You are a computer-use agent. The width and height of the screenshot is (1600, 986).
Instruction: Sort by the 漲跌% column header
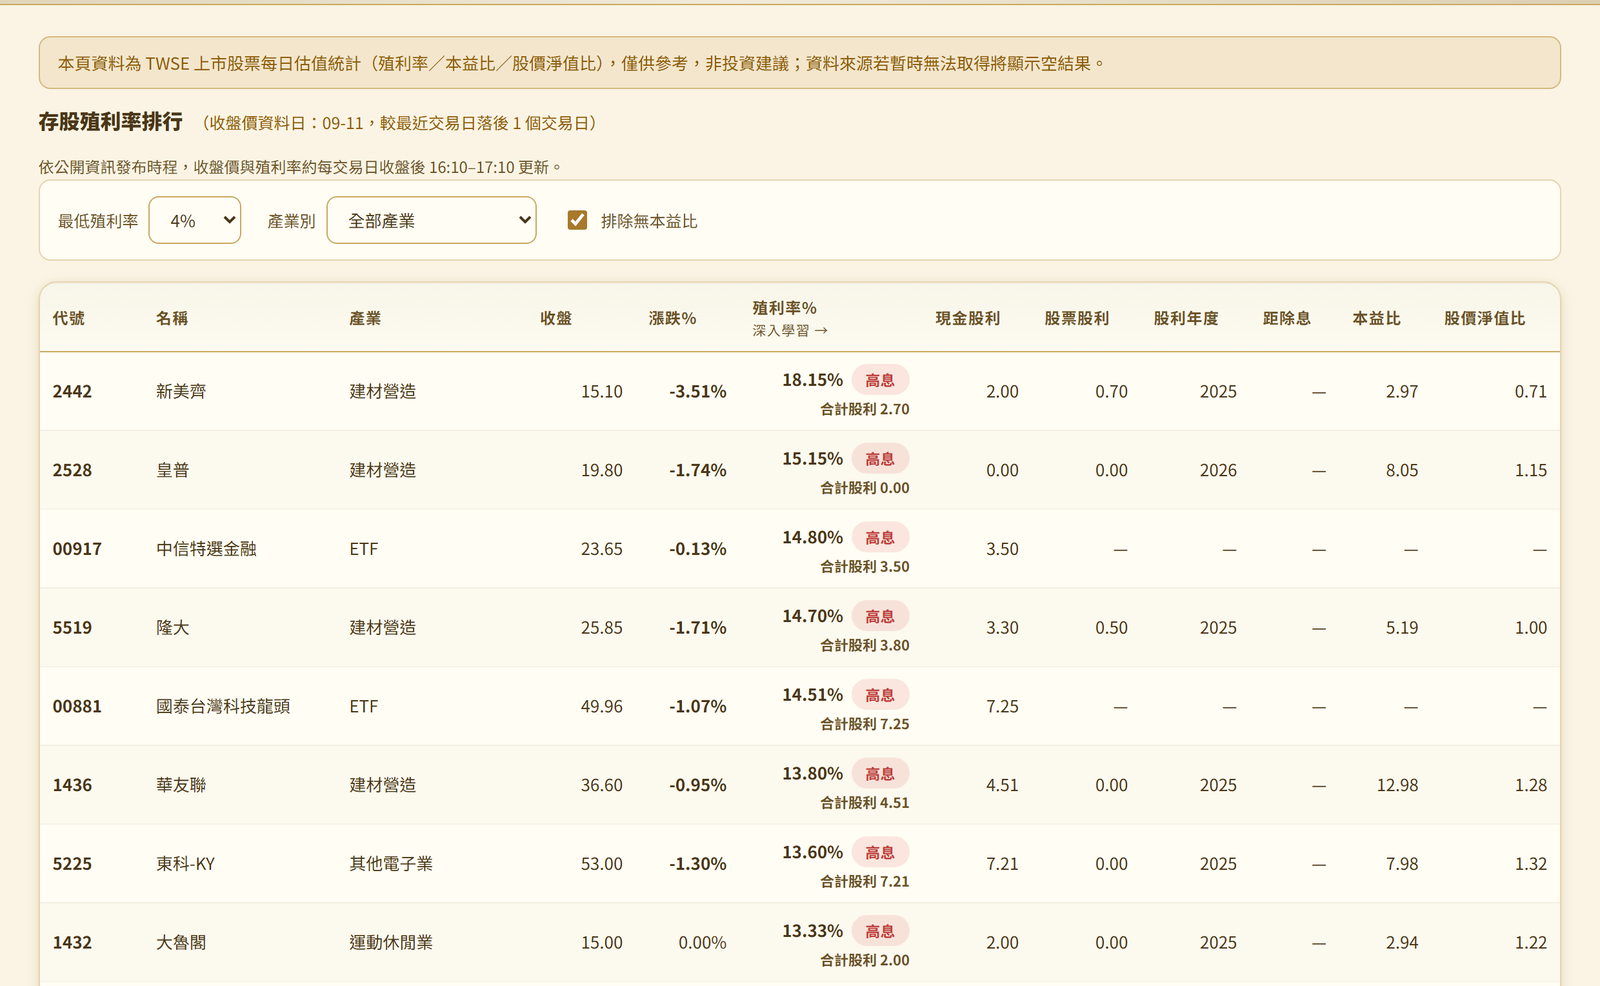[672, 318]
